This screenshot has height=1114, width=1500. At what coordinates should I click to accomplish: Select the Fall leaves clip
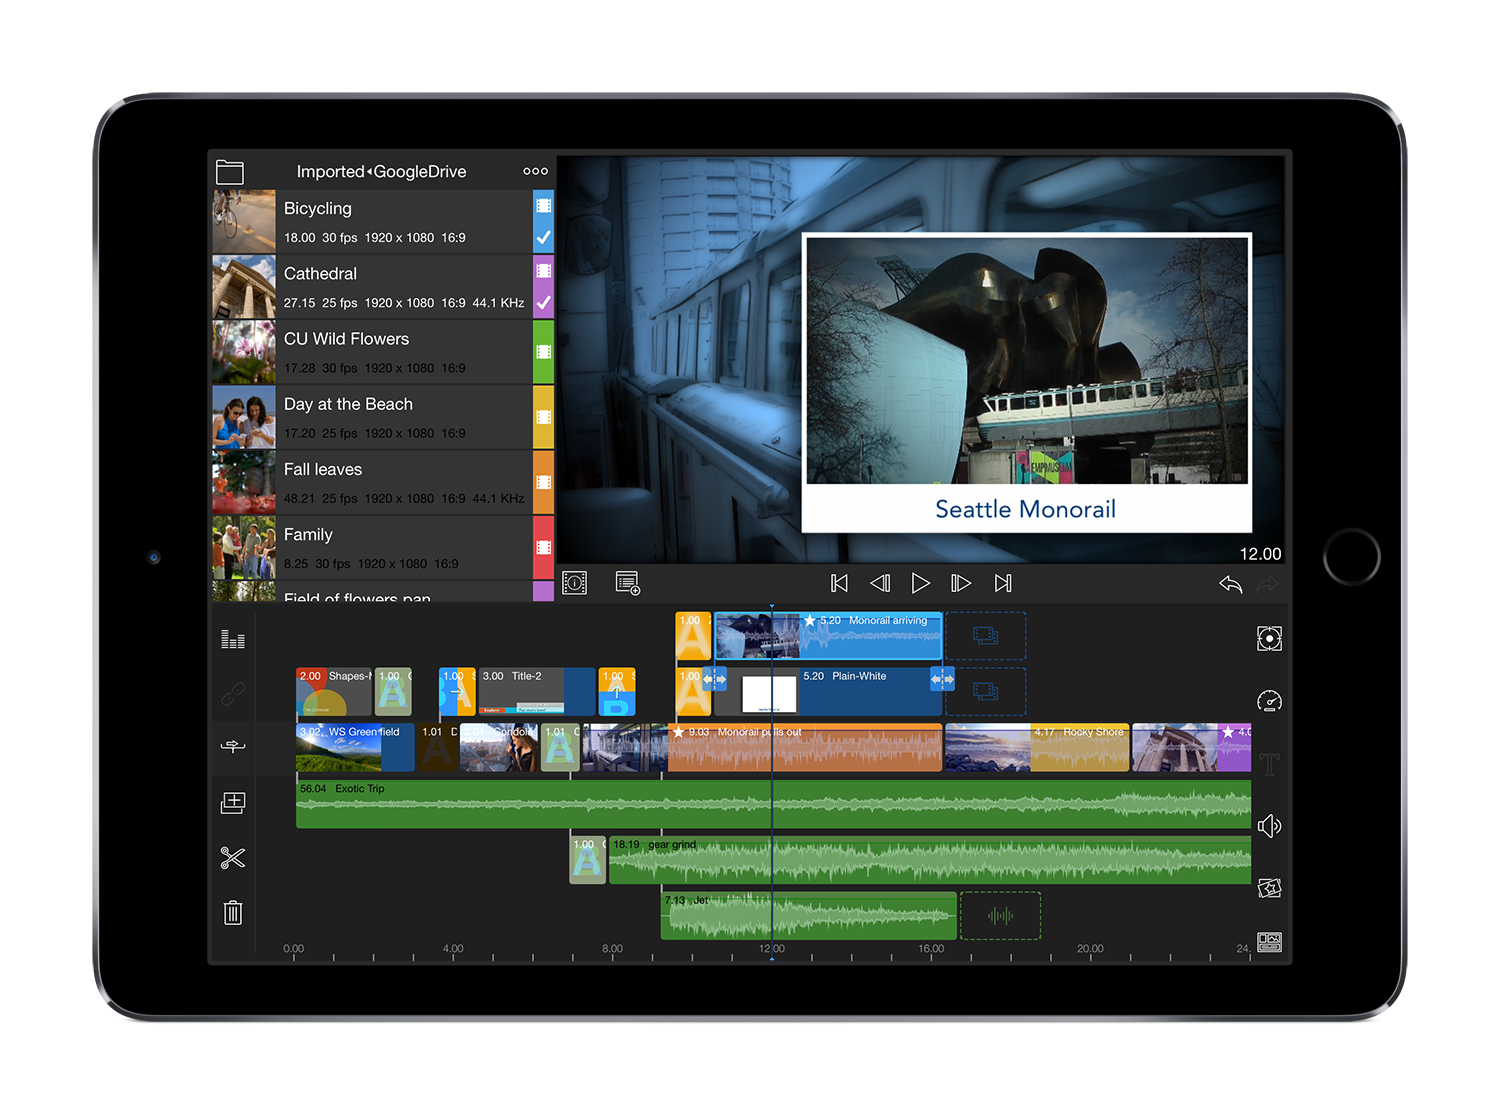[x=383, y=482]
